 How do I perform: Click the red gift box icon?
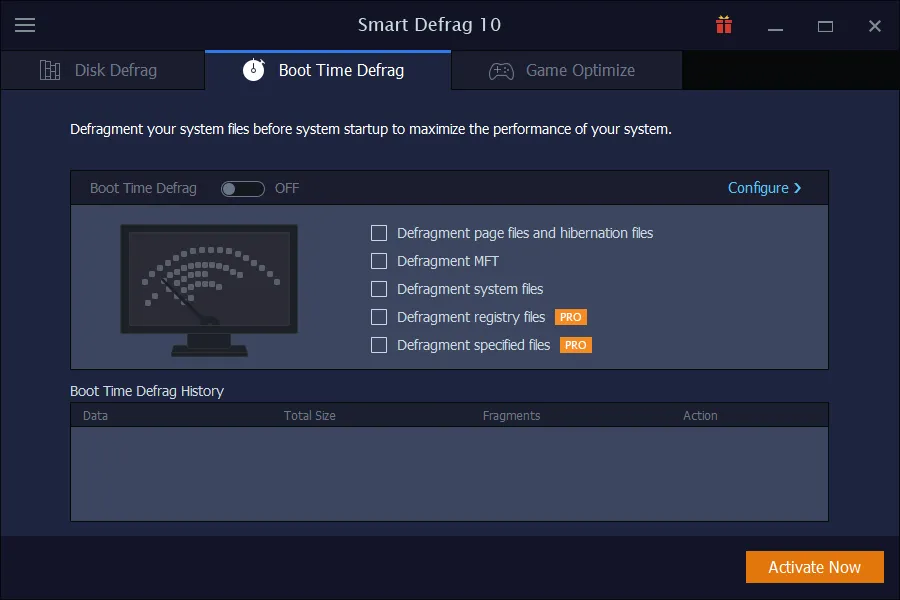724,25
